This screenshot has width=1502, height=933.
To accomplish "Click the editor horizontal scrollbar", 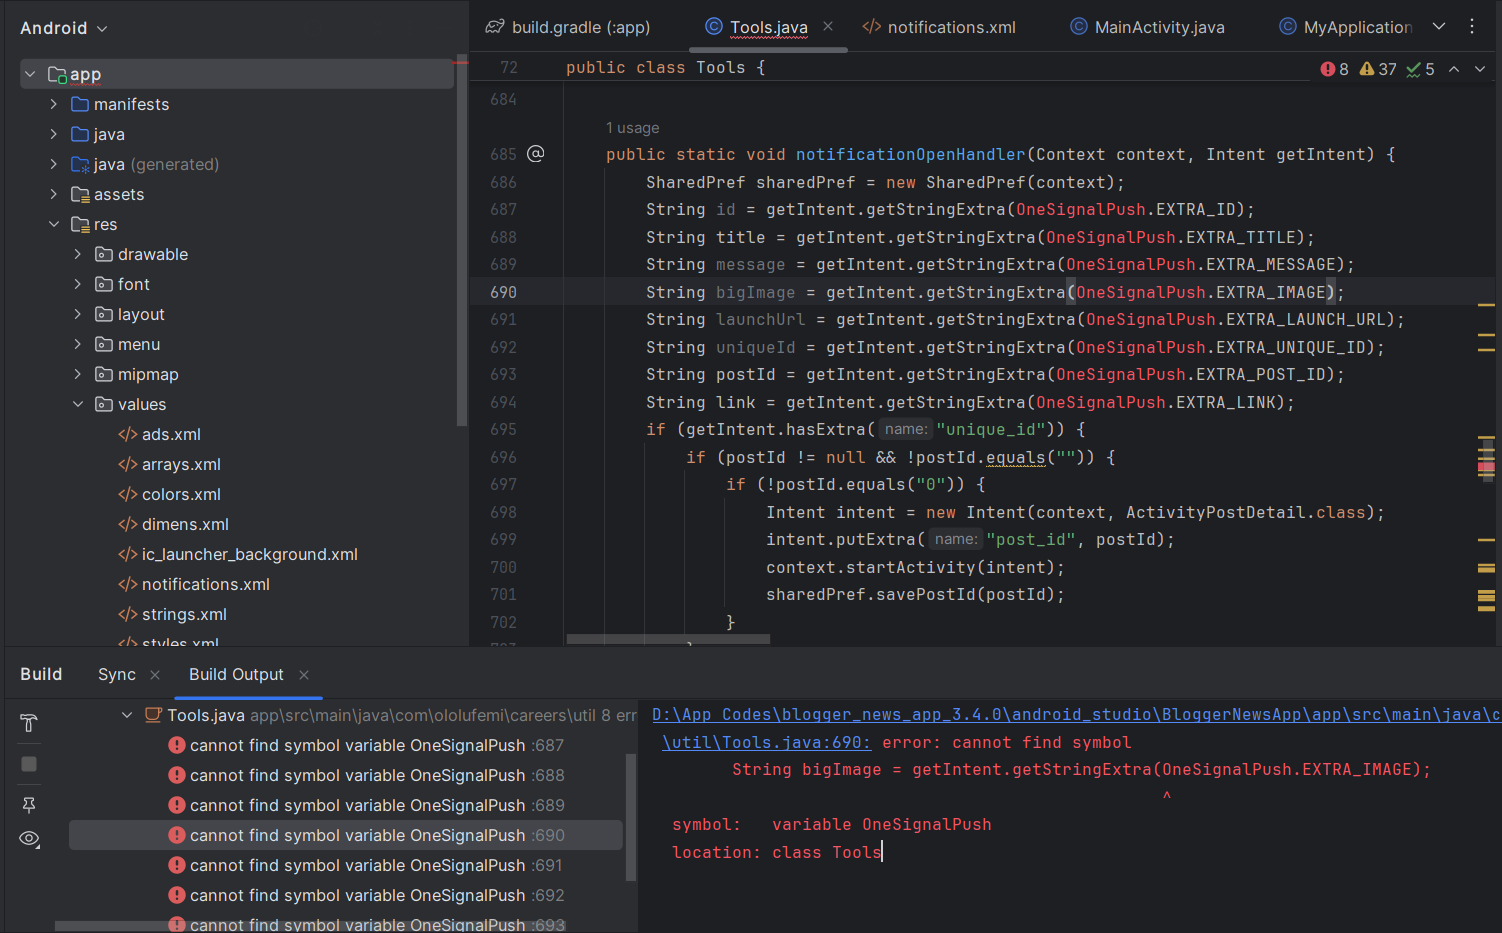I will [668, 639].
